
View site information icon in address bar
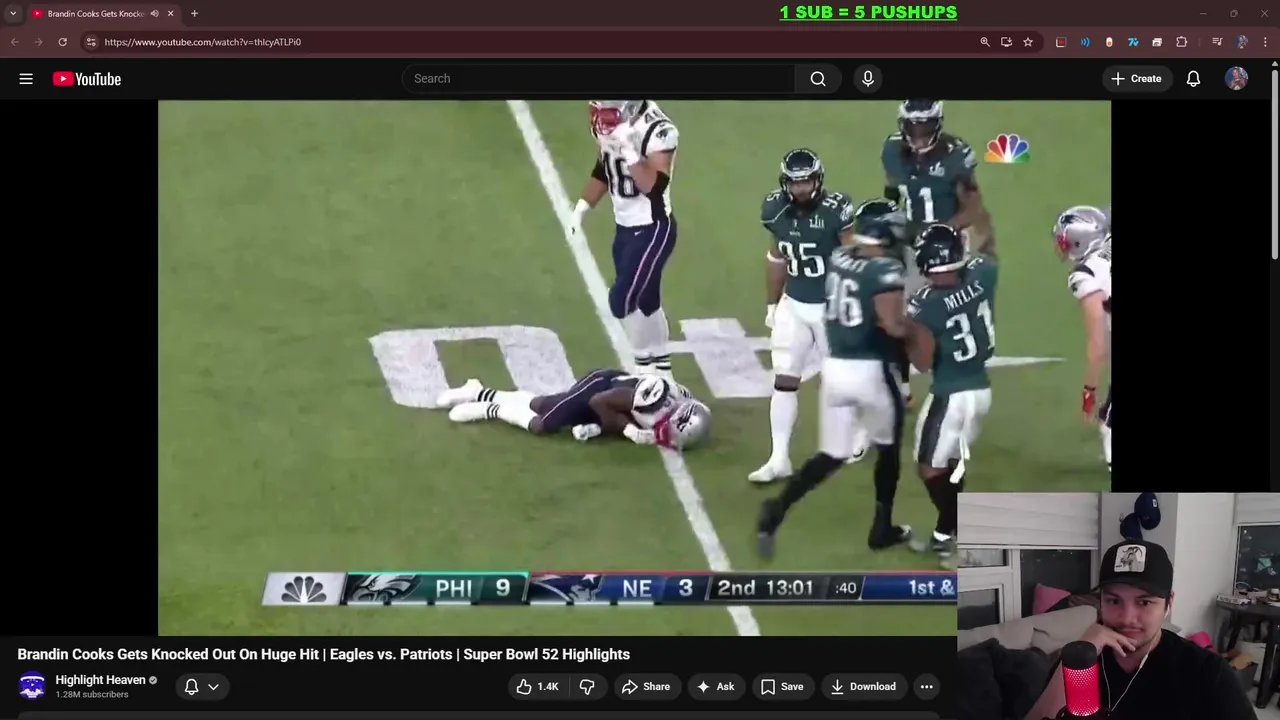point(91,42)
